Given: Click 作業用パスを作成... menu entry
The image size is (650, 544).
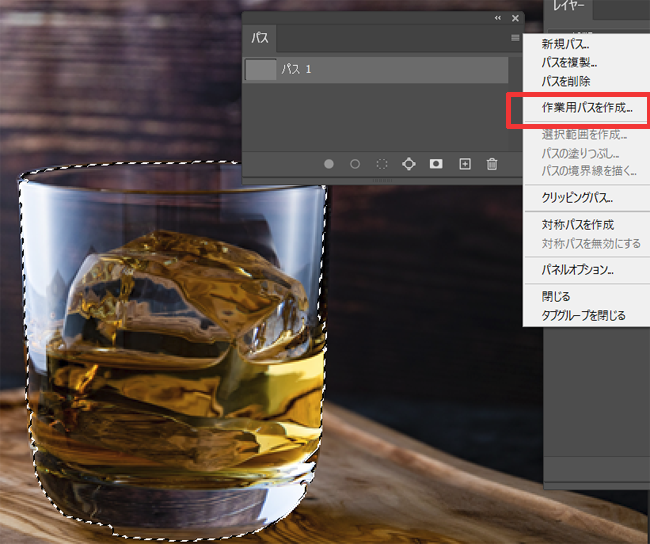Looking at the screenshot, I should [586, 106].
